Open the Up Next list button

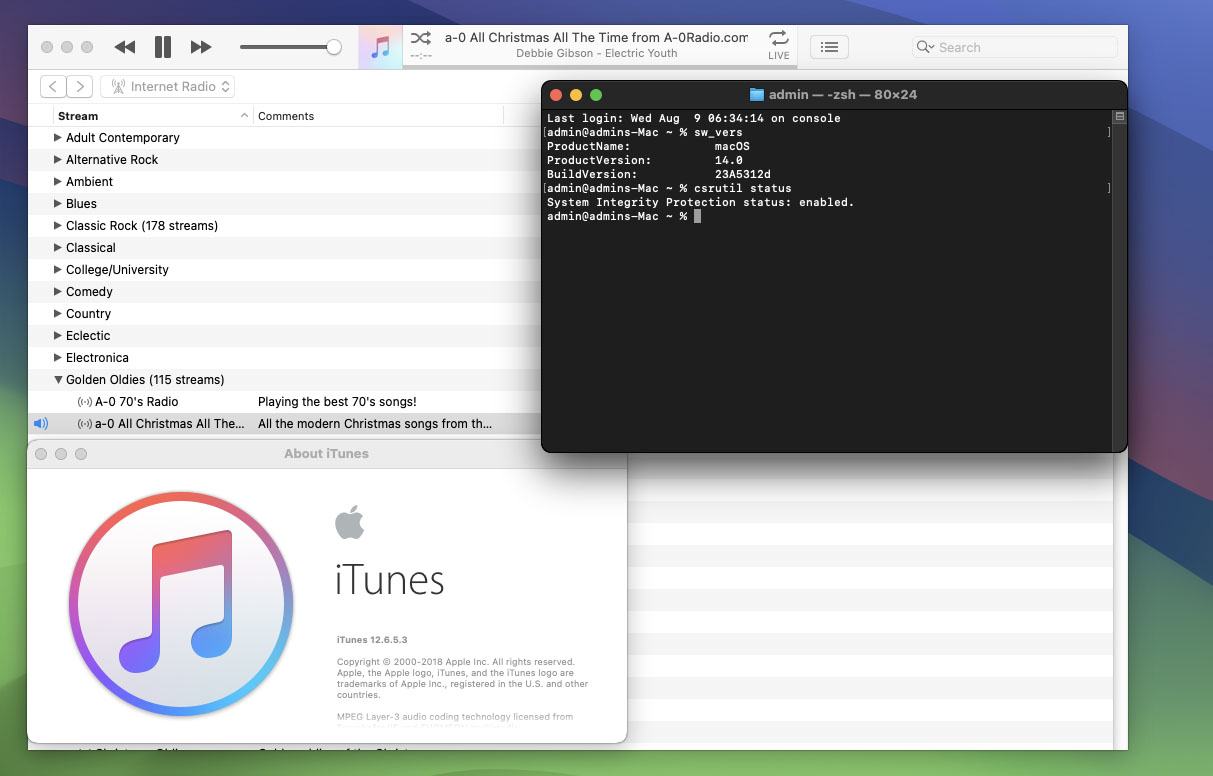click(x=829, y=47)
